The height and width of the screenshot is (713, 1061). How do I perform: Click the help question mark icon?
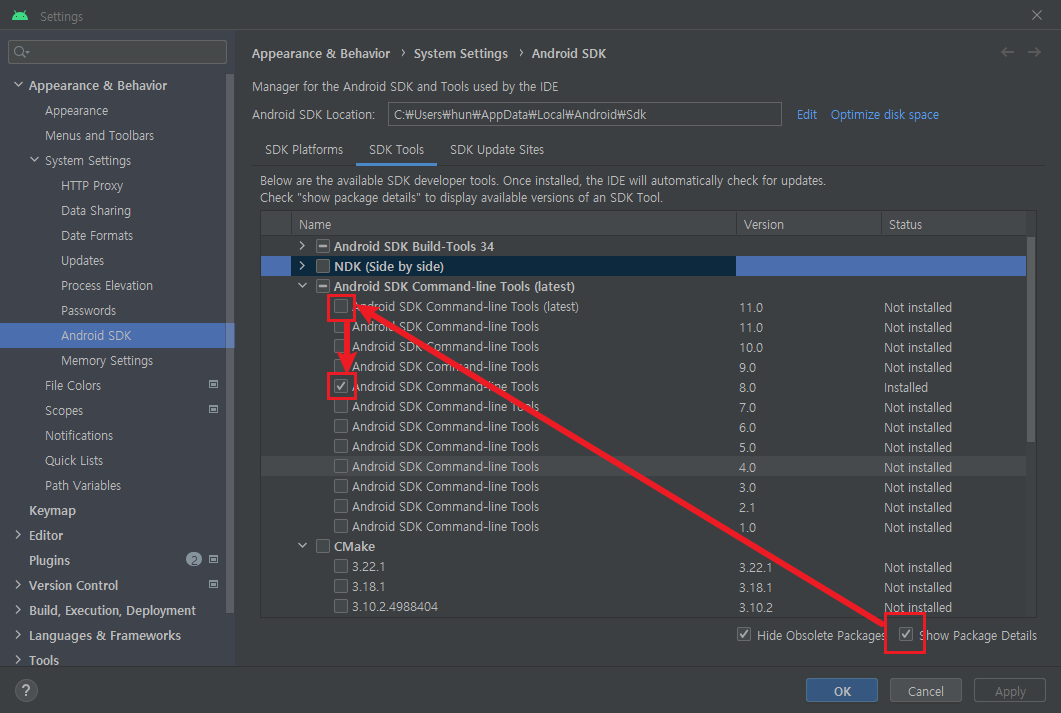coord(26,691)
